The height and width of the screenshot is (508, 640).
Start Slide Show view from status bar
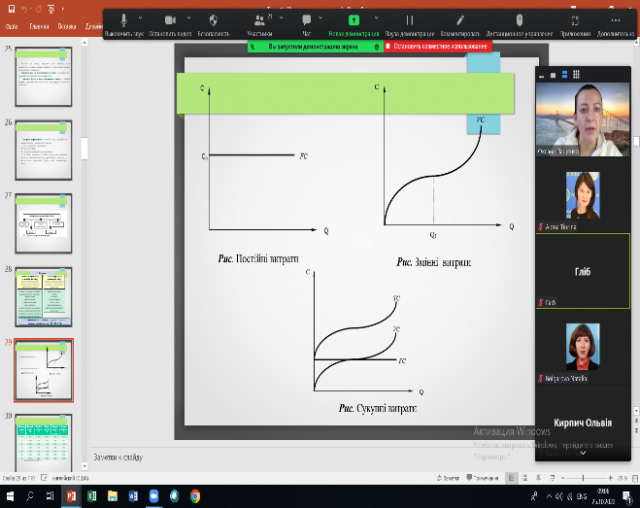[x=552, y=478]
